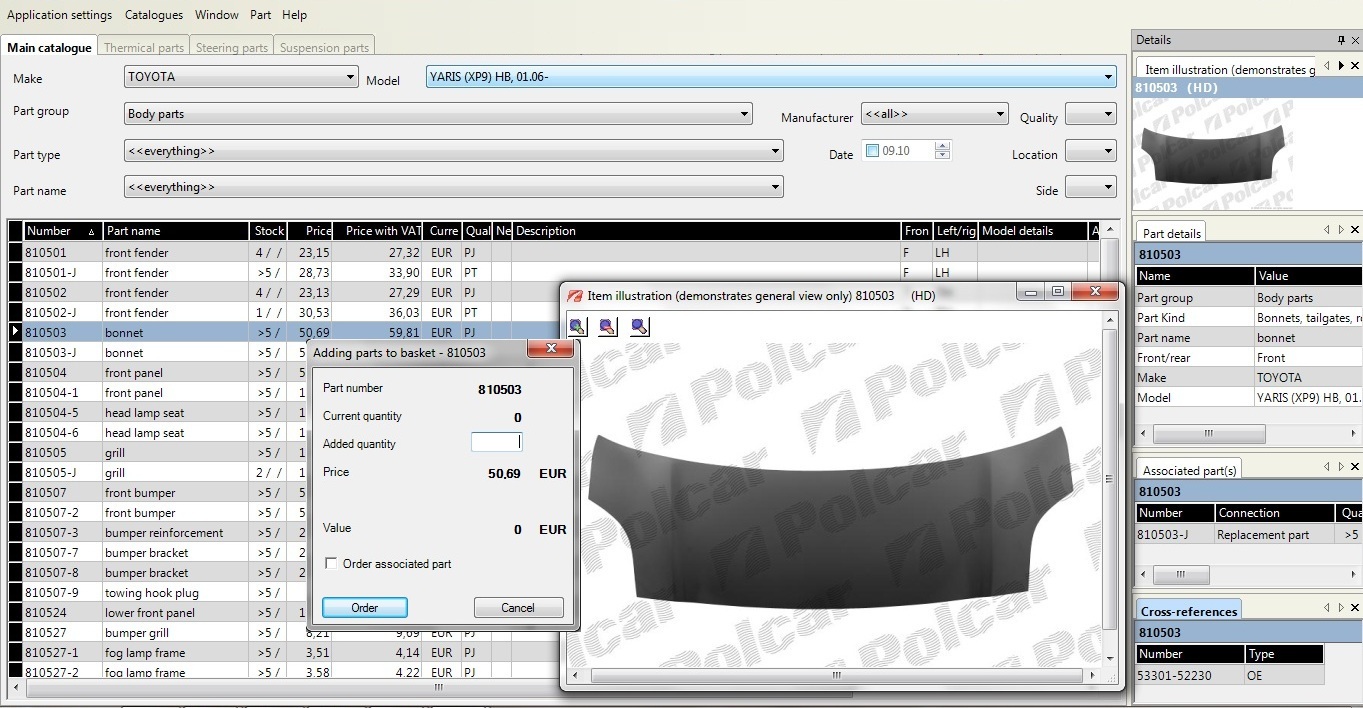Tick the Order associated part checkbox
This screenshot has width=1363, height=708.
[x=331, y=564]
